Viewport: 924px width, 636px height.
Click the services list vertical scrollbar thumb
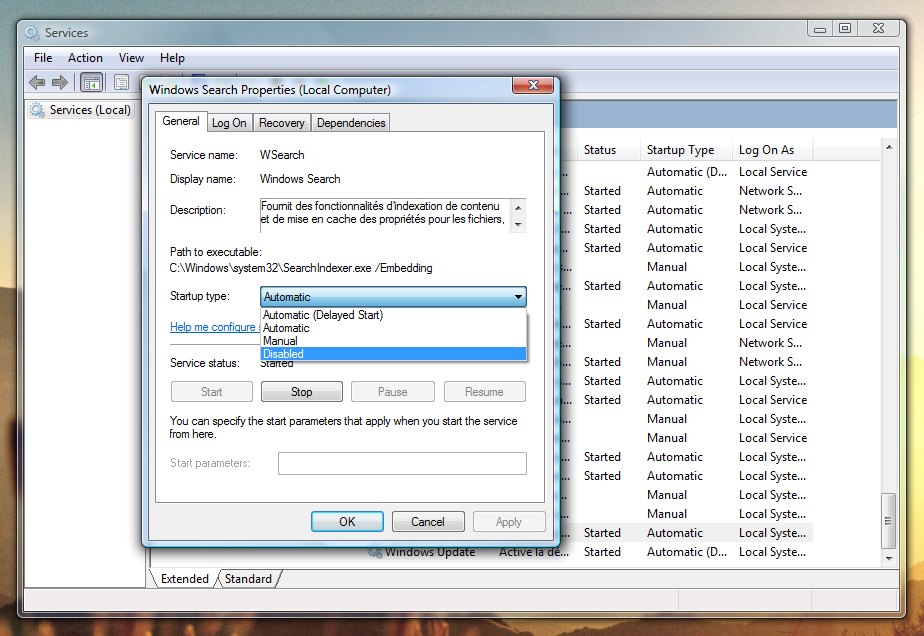889,520
